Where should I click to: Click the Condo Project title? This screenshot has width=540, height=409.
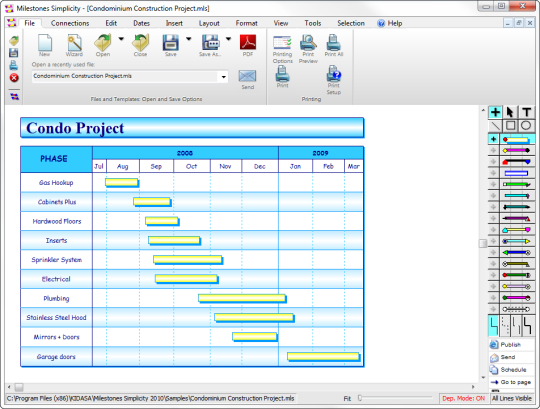(75, 128)
